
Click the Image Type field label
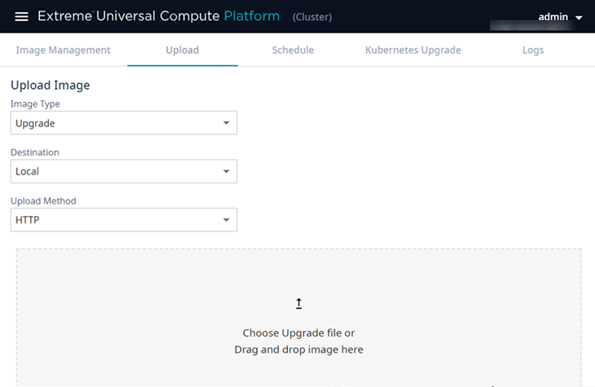point(35,104)
